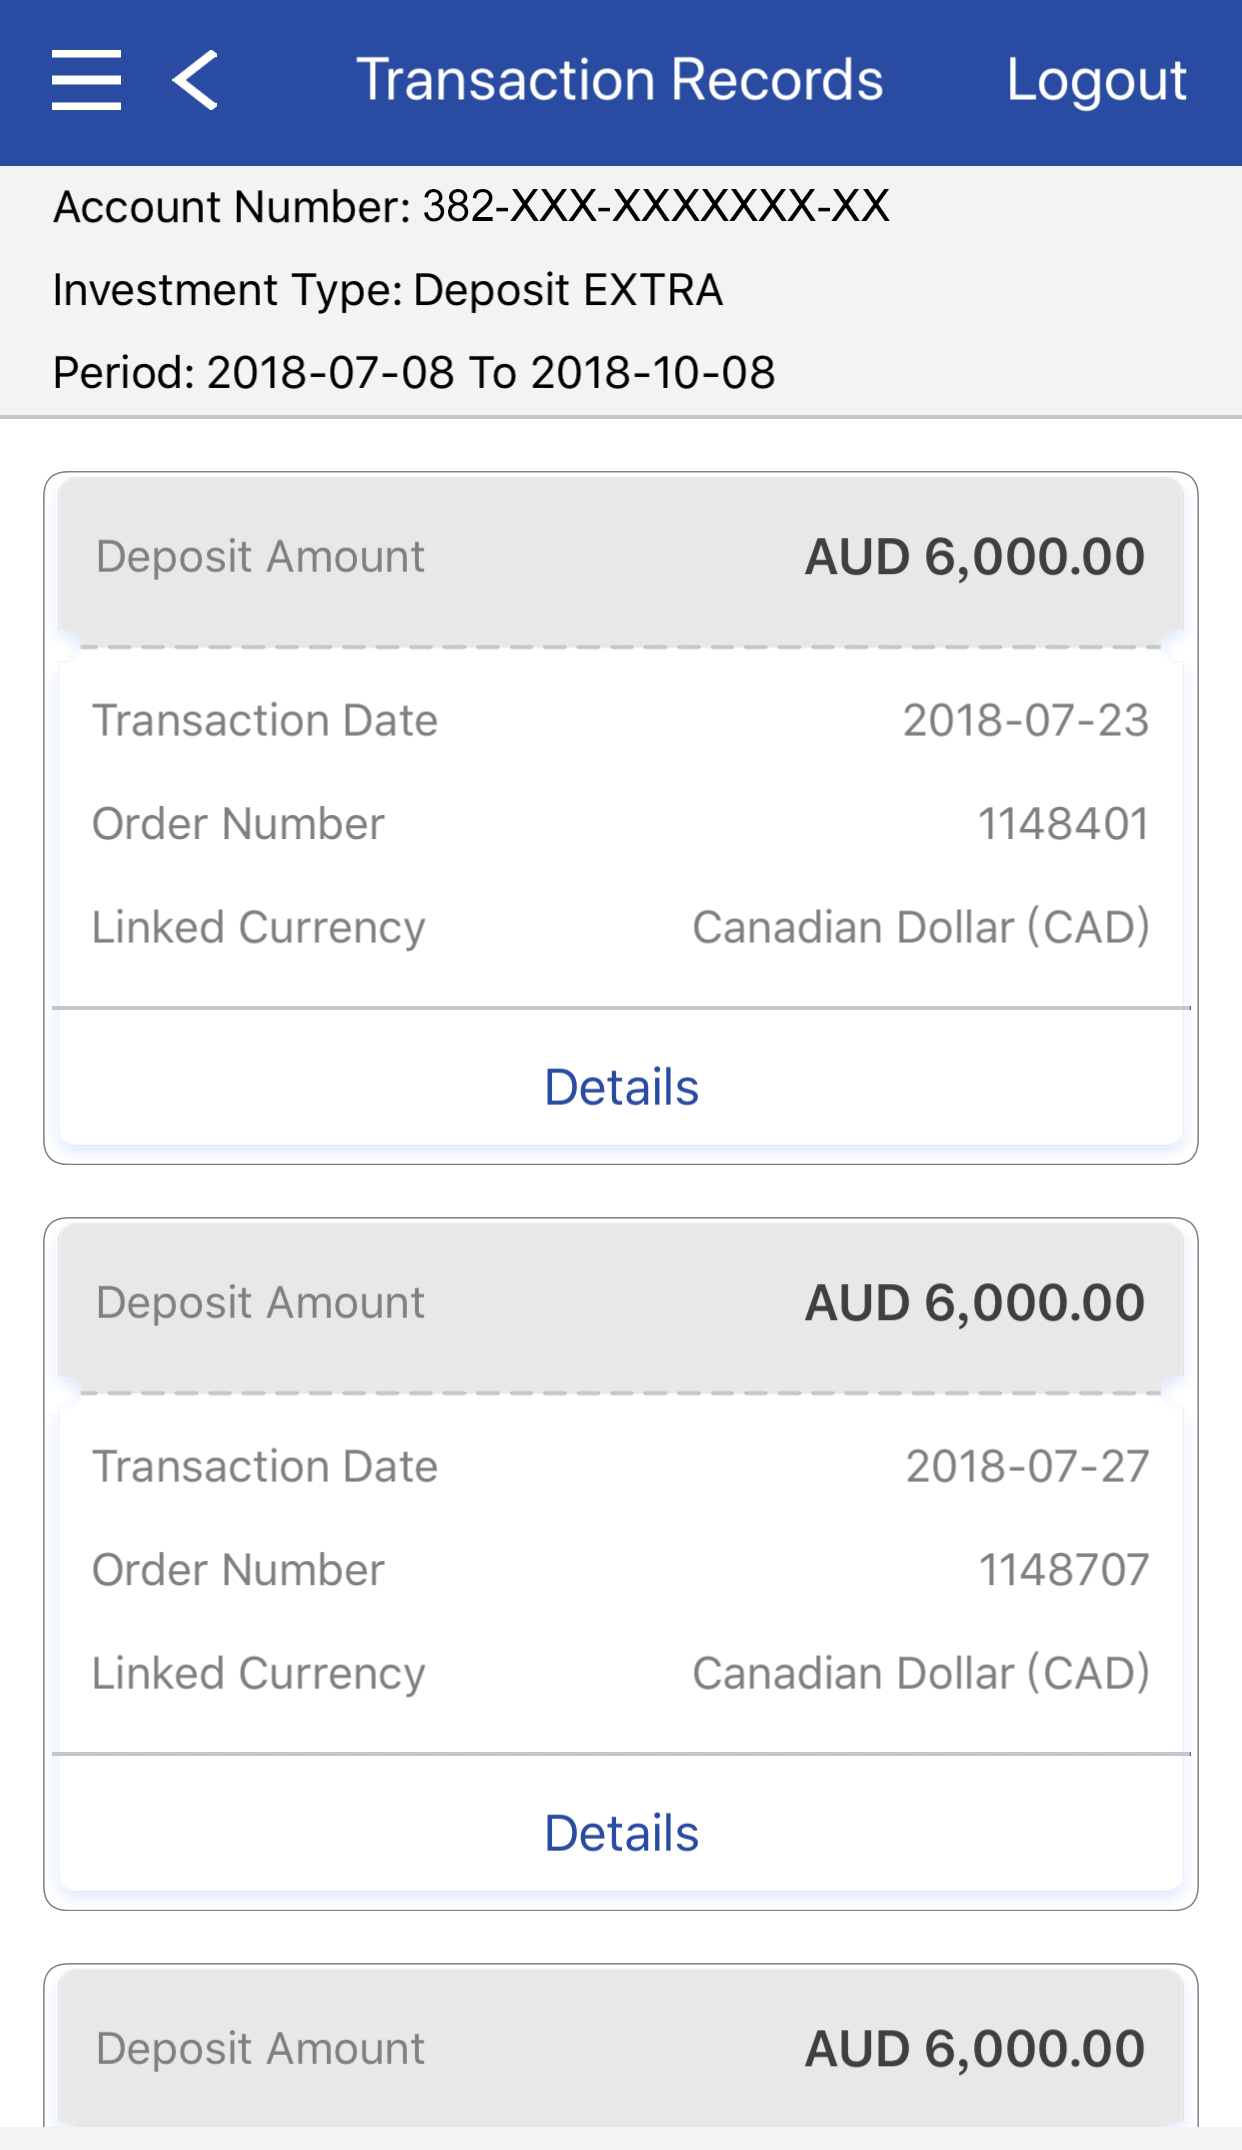Image resolution: width=1242 pixels, height=2150 pixels.
Task: Tap order number 1148401
Action: tap(1062, 824)
